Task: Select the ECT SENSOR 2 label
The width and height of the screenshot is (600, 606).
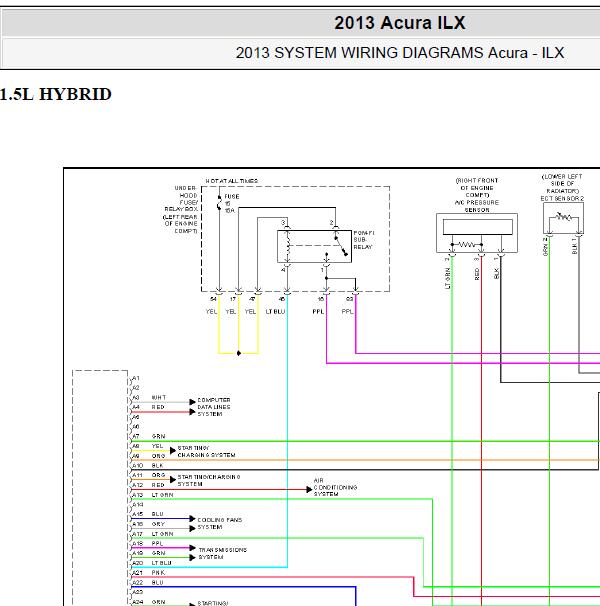Action: point(562,198)
